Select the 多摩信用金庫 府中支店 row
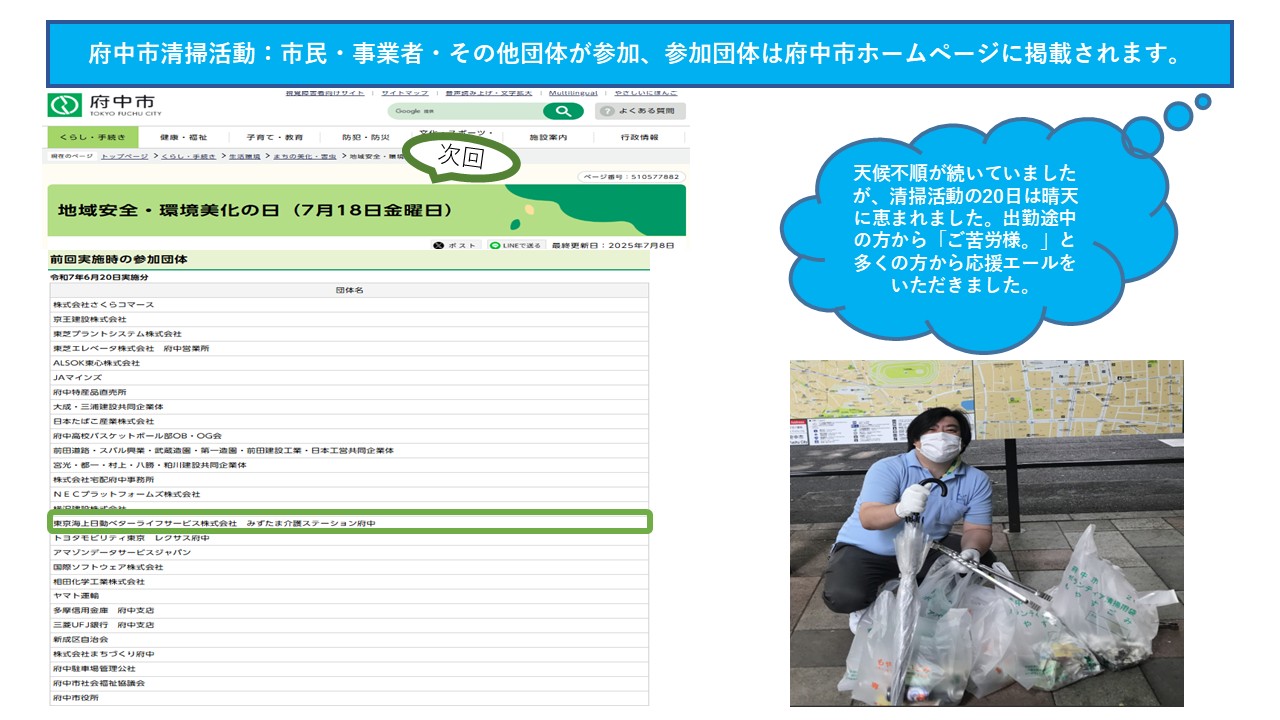The width and height of the screenshot is (1280, 720). click(350, 610)
